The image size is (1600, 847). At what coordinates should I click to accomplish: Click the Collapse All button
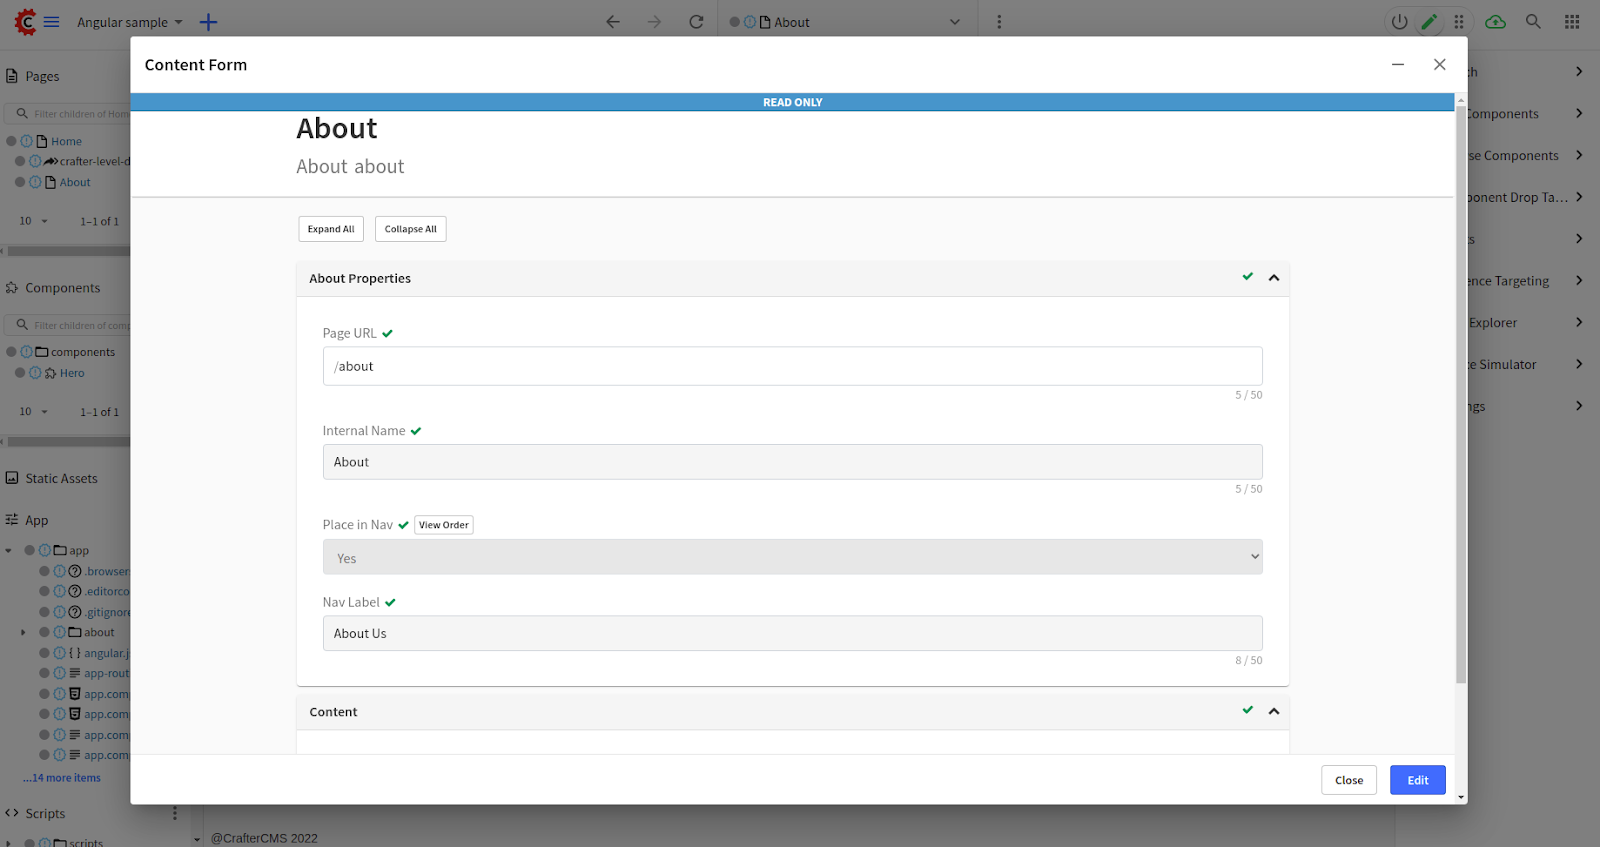click(410, 229)
